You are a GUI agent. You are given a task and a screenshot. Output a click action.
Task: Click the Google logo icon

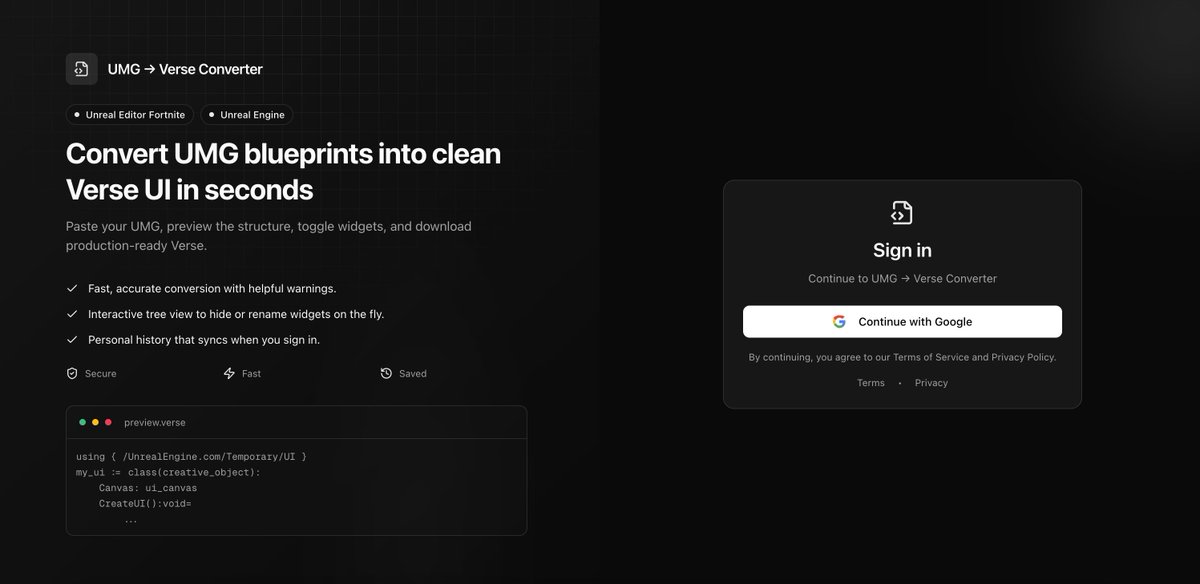839,322
